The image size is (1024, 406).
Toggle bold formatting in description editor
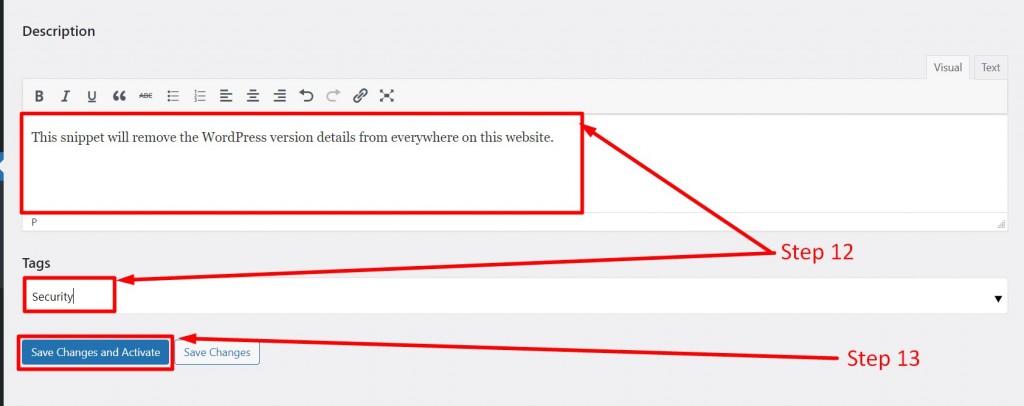tap(39, 96)
